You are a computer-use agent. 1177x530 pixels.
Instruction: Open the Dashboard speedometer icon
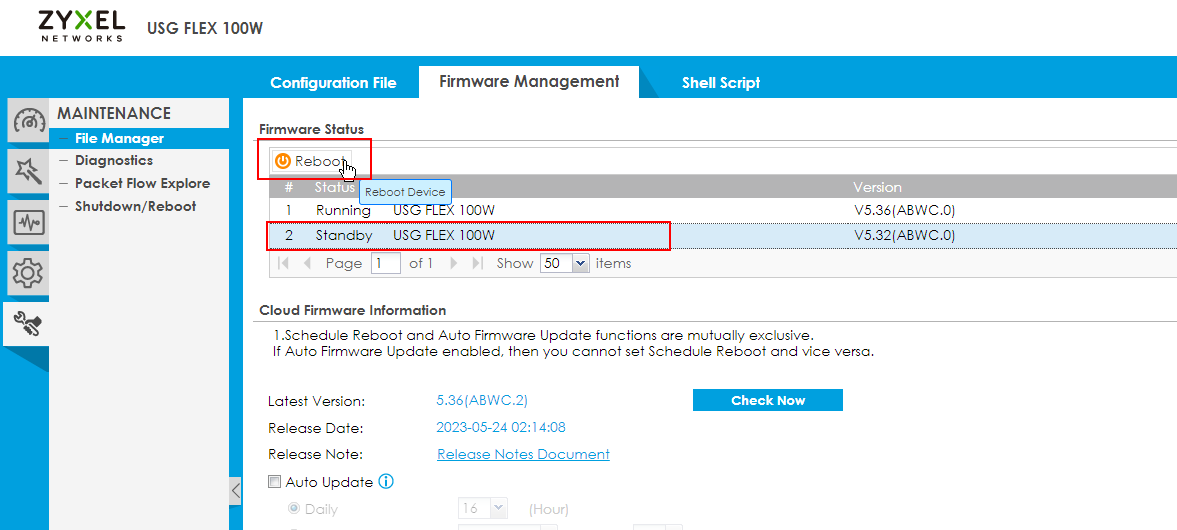(28, 122)
